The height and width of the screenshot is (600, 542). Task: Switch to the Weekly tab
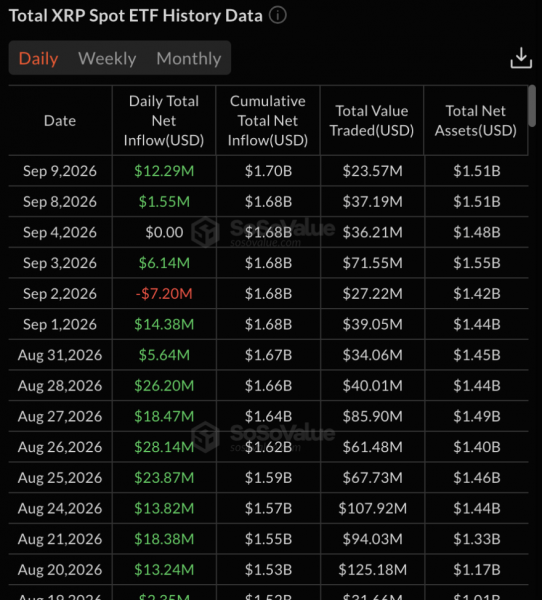point(107,59)
